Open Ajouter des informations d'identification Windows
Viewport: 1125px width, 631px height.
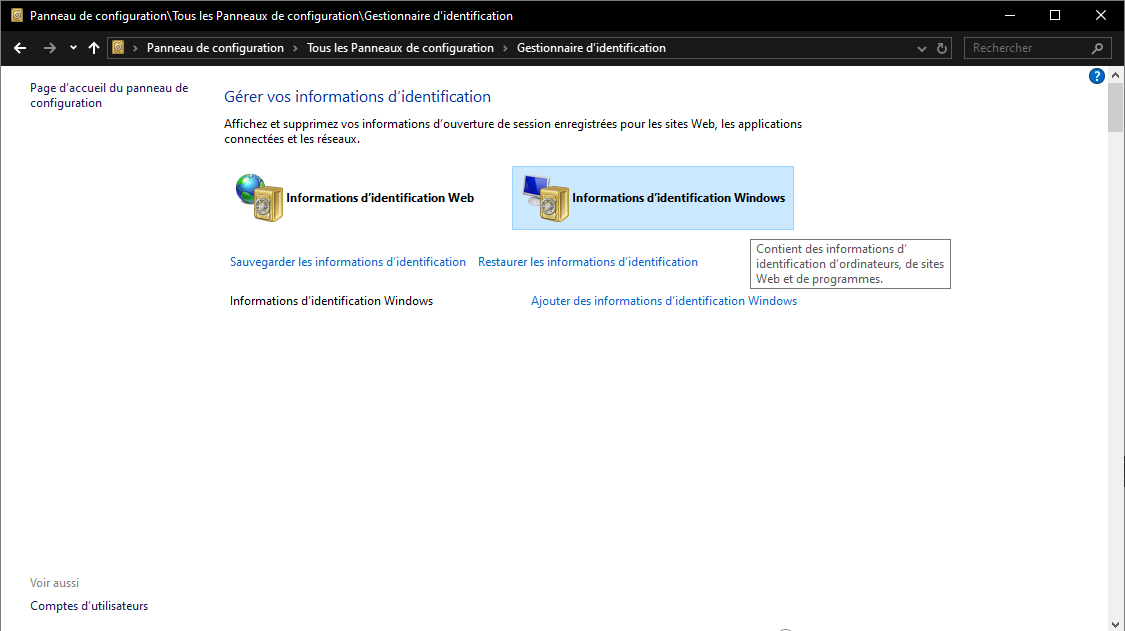[664, 301]
